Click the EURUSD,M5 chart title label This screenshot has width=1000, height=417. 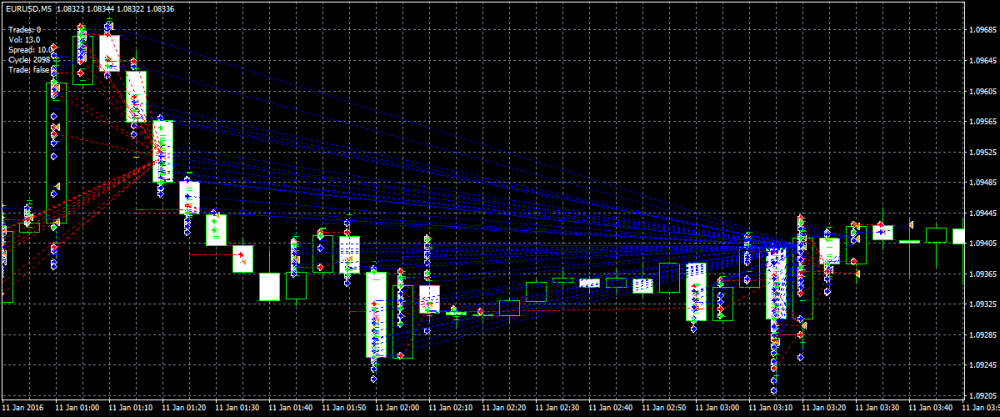pyautogui.click(x=28, y=9)
